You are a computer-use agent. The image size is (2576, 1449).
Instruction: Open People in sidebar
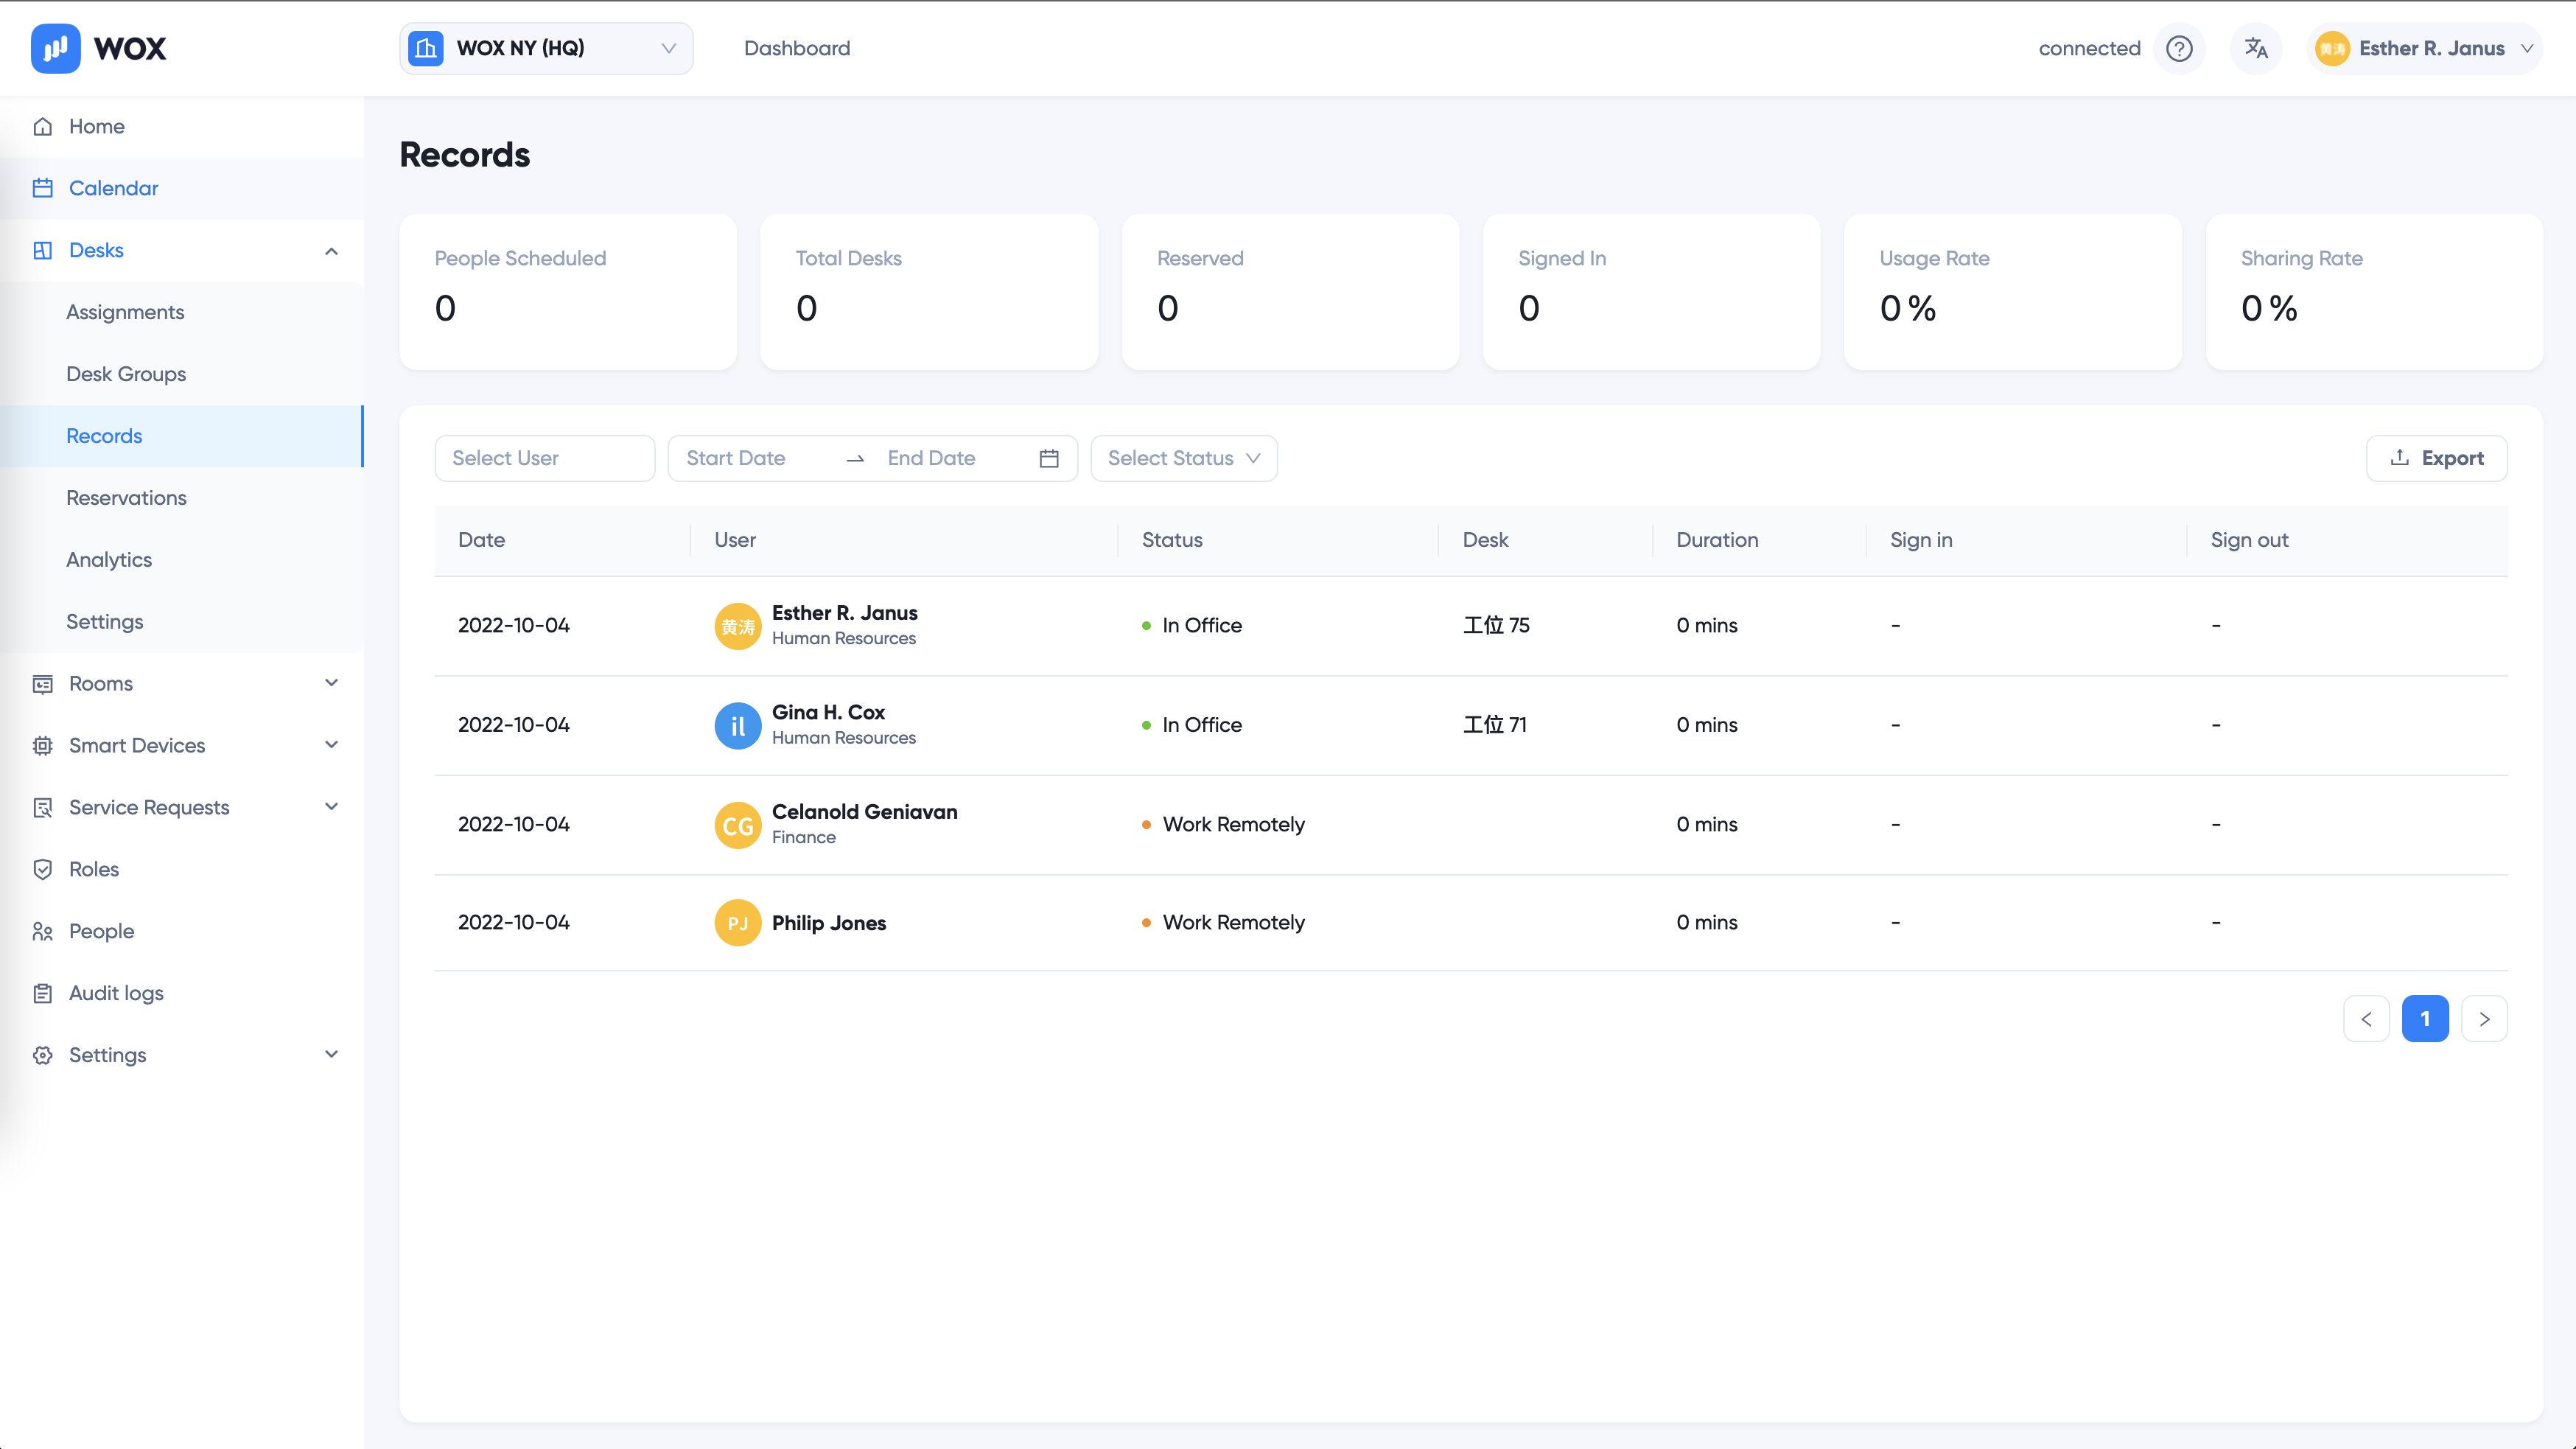[x=181, y=932]
